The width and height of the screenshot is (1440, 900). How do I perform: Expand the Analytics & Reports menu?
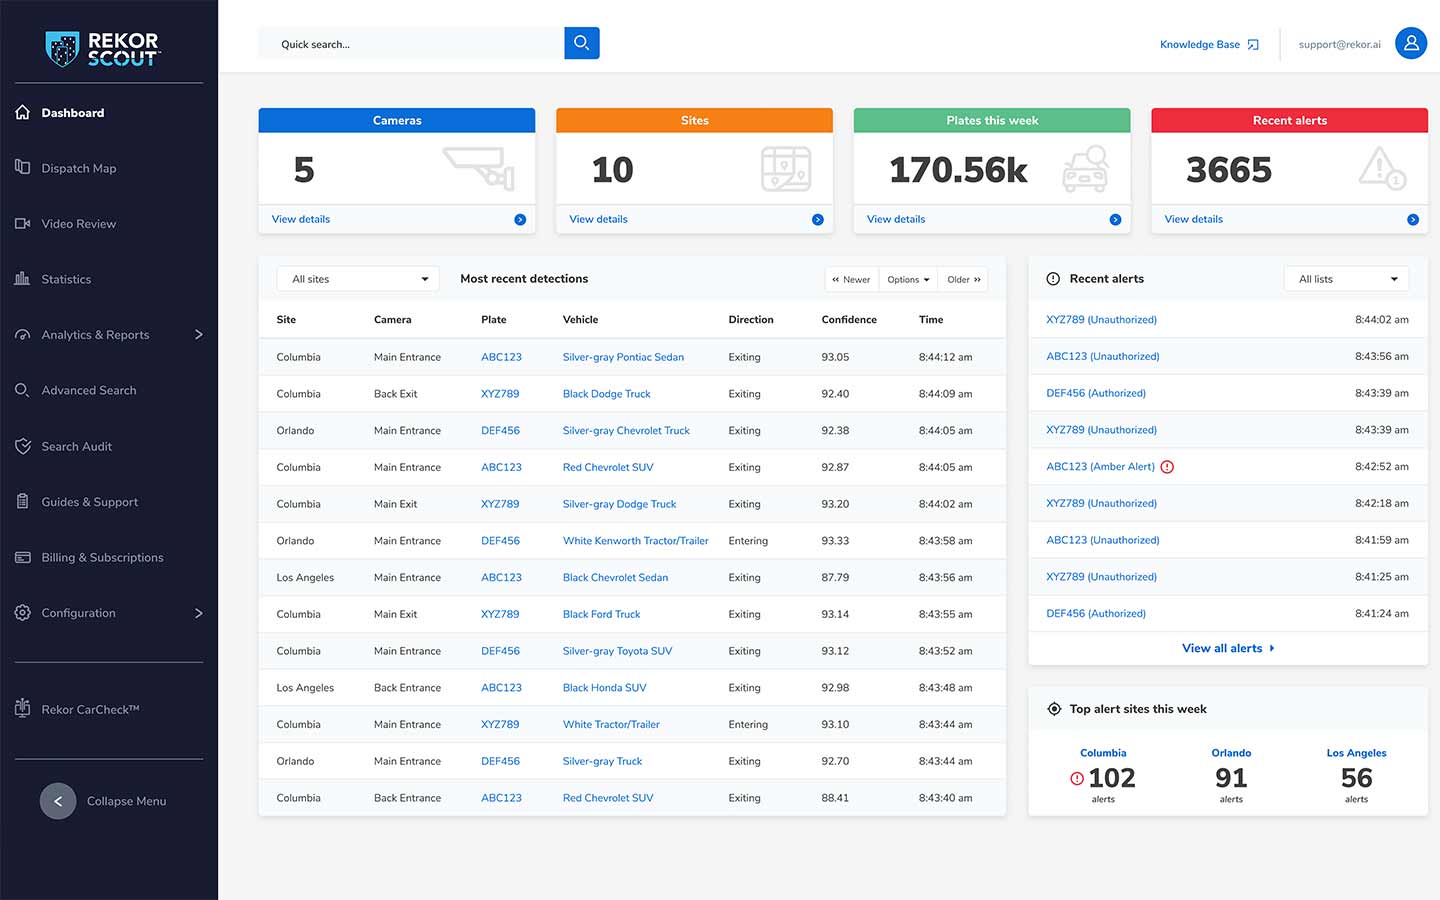pos(95,334)
